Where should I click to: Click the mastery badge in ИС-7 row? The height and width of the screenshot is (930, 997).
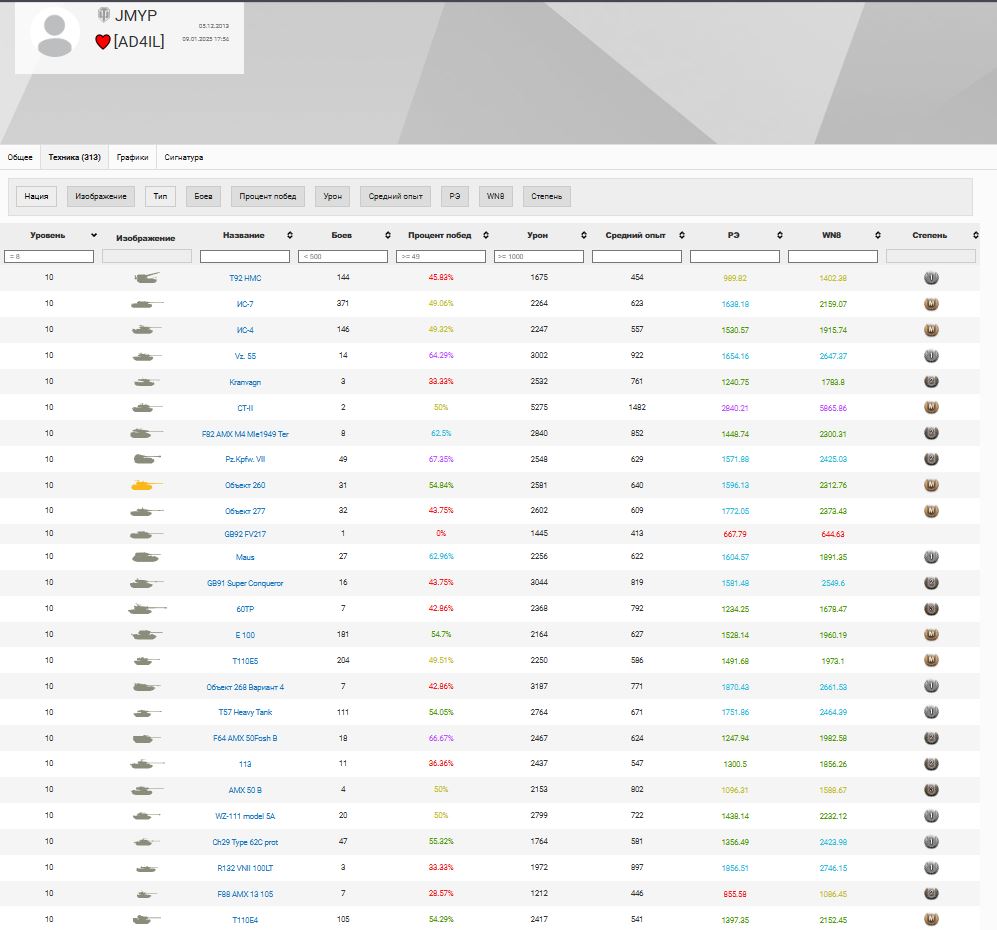931,304
